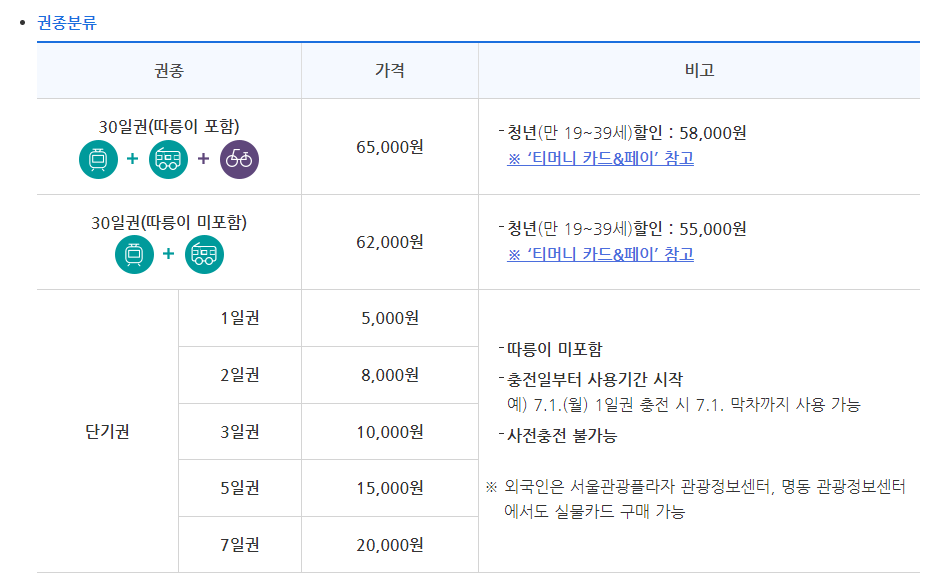Select 30일권(따릉이 포함) label

(x=169, y=127)
